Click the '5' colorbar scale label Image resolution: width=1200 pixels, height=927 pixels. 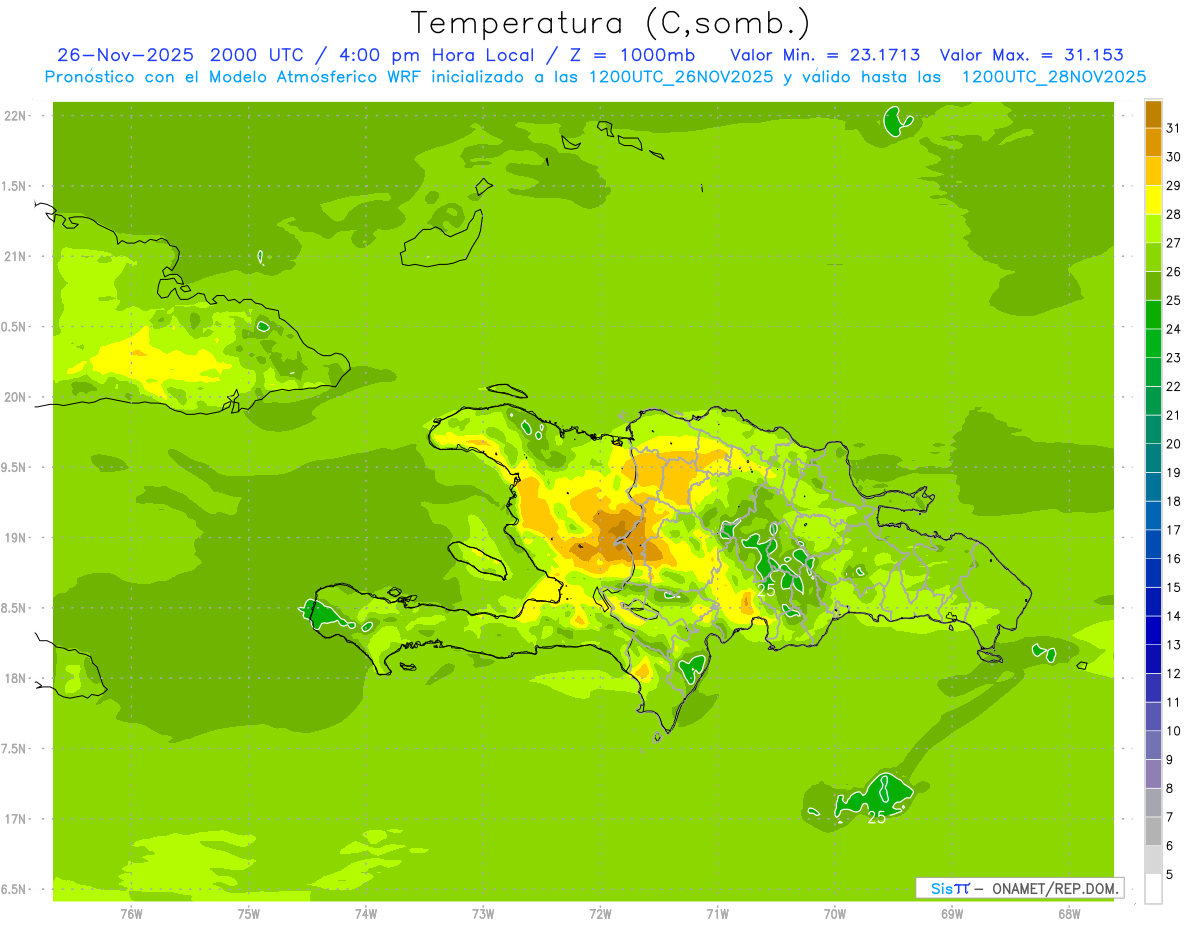point(1170,875)
